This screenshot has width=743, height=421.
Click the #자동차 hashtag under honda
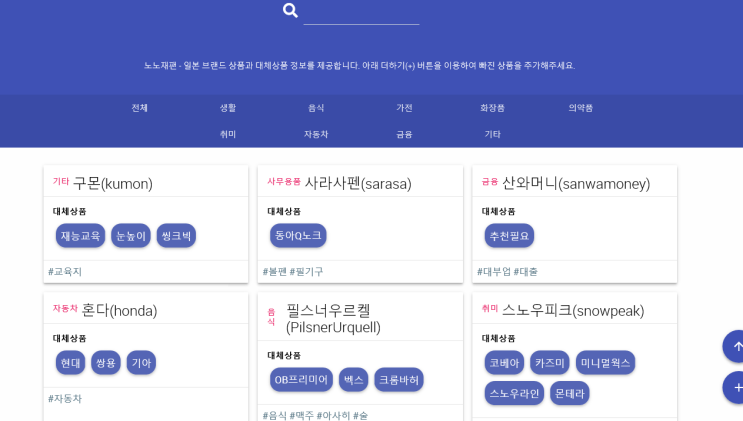pos(65,399)
